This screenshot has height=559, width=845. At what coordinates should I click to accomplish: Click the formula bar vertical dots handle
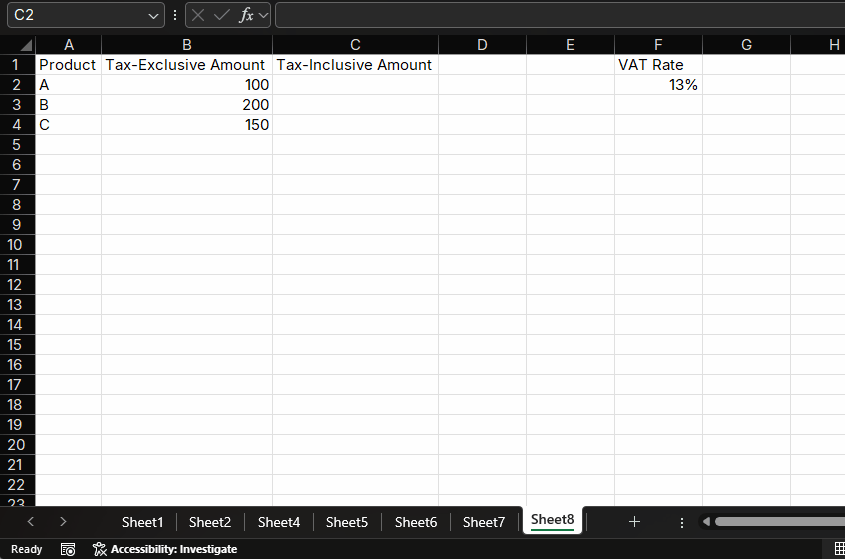(175, 15)
